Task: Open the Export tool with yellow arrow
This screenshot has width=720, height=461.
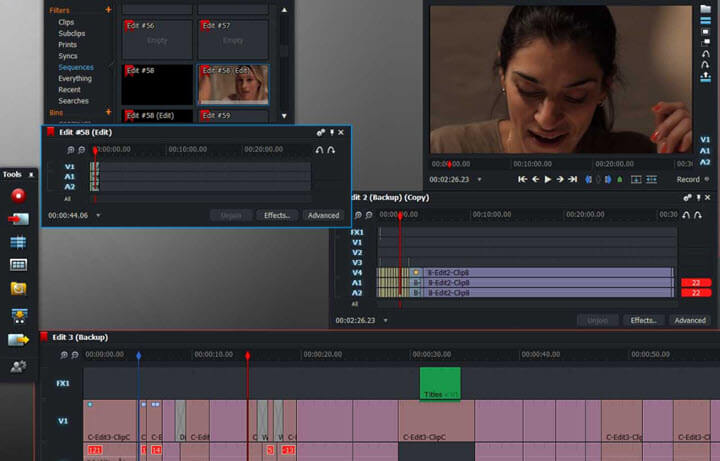Action: [x=17, y=340]
